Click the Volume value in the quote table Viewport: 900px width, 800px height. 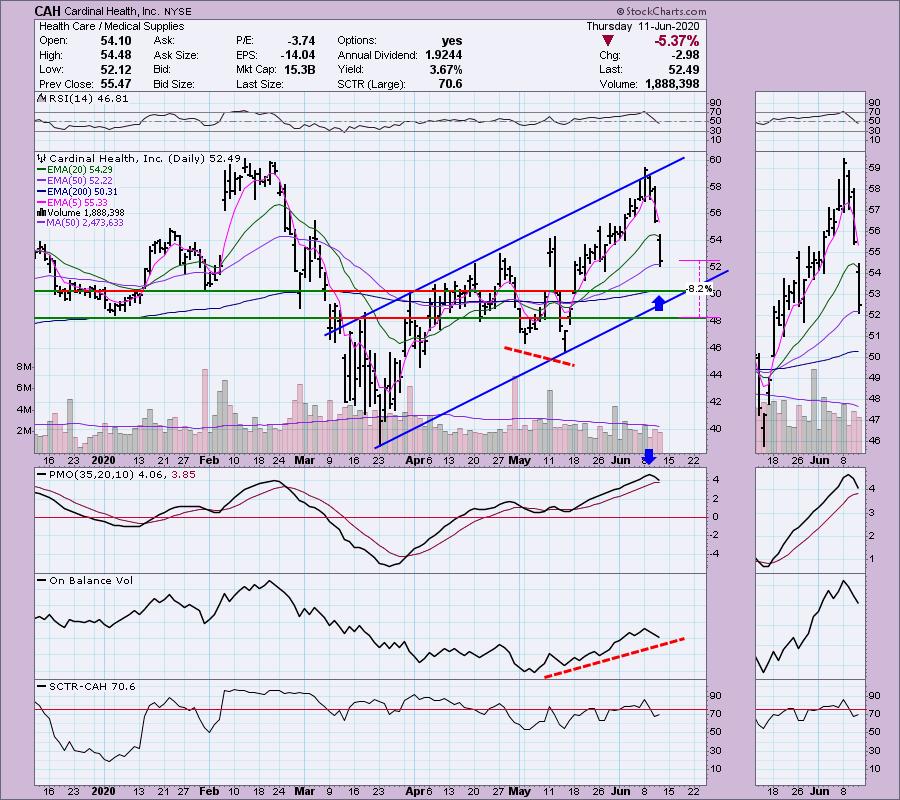672,84
